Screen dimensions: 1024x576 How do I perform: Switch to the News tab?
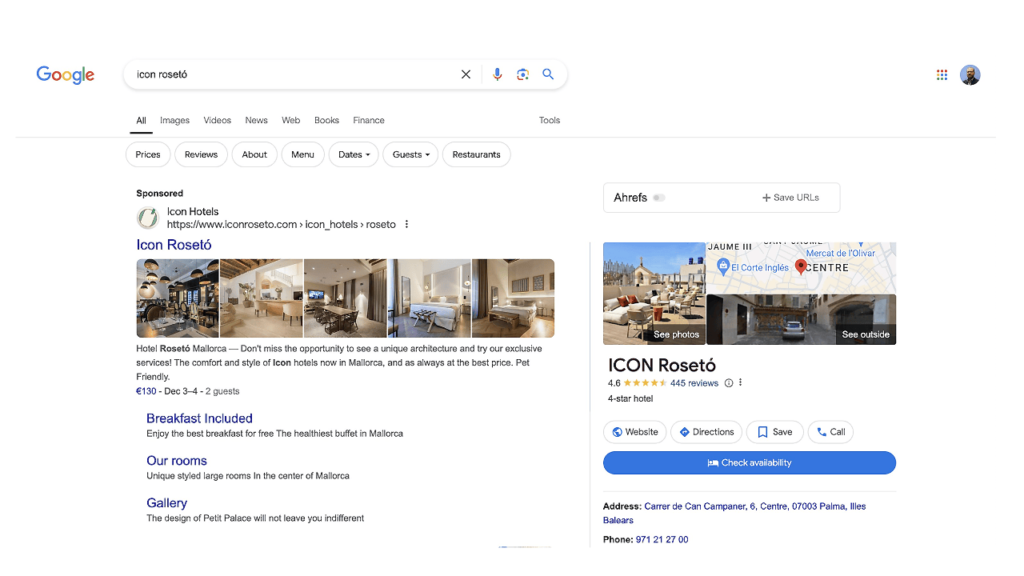(256, 120)
